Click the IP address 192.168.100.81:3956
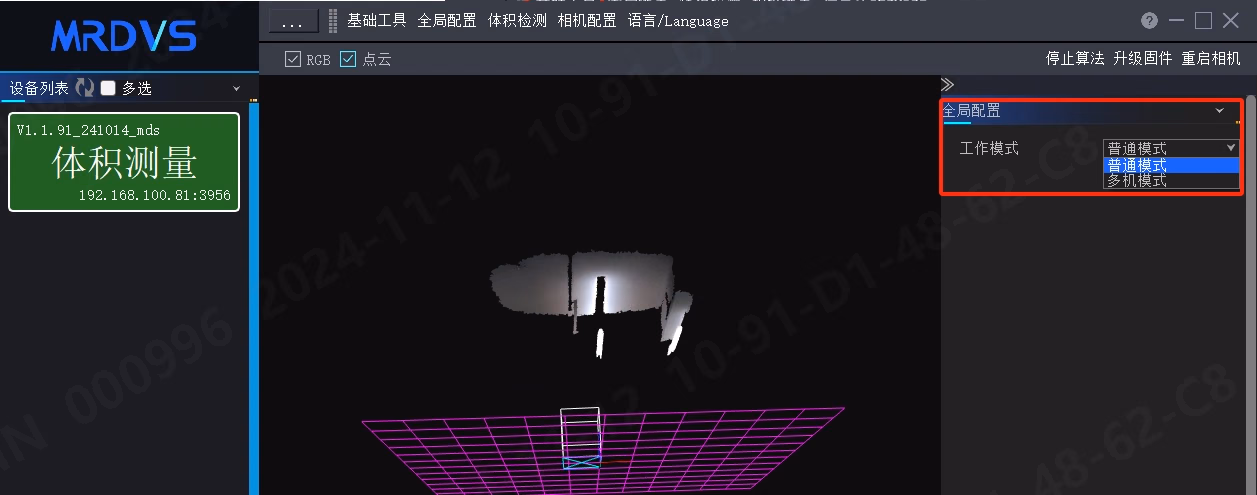Viewport: 1257px width, 495px height. click(155, 196)
